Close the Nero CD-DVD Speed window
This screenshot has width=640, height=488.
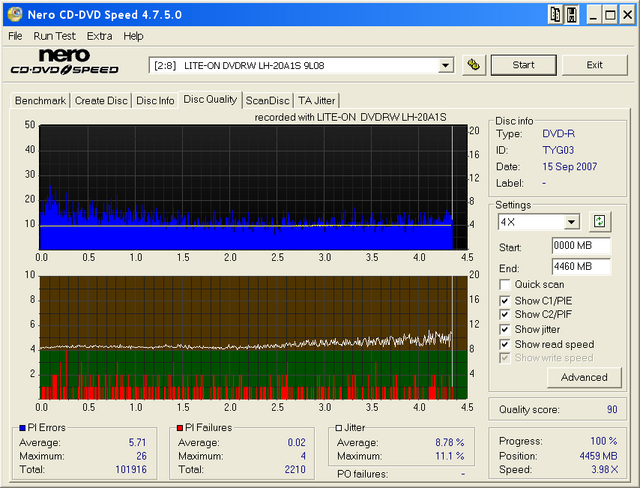[x=627, y=15]
